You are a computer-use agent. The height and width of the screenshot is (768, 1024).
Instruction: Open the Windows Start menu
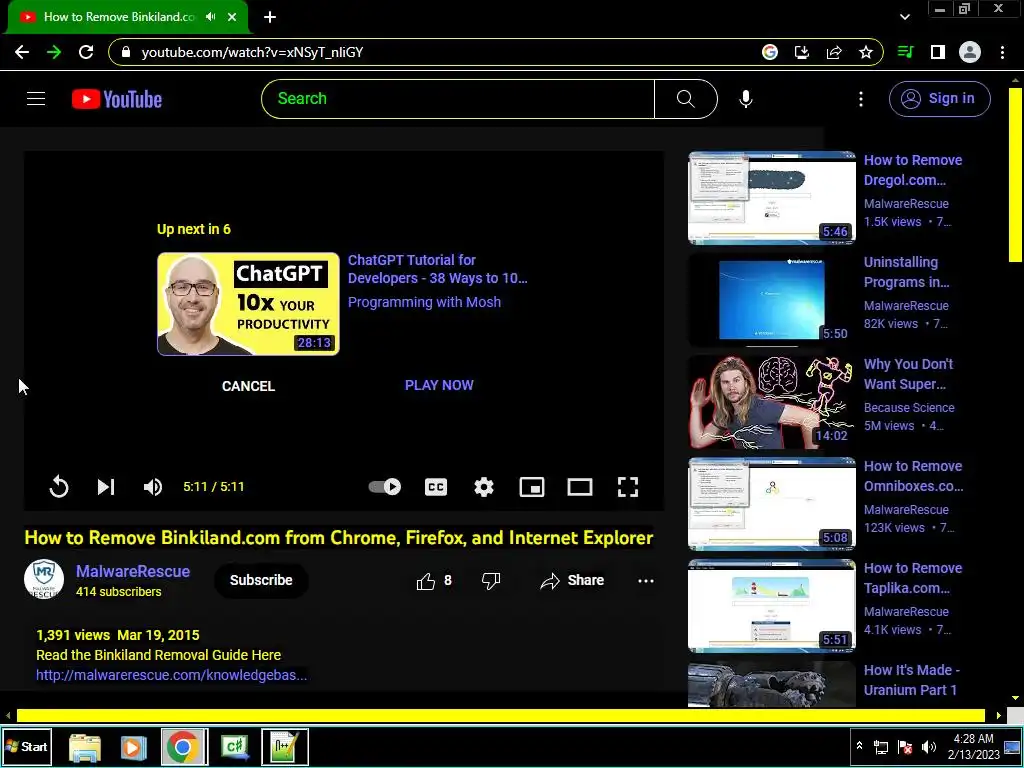(27, 746)
